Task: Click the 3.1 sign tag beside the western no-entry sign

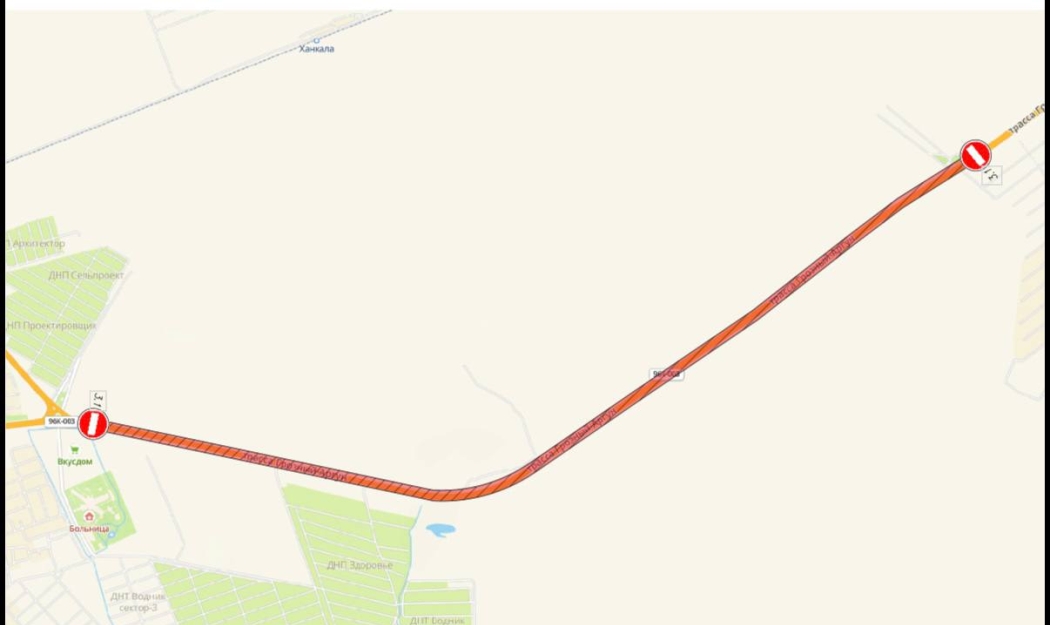Action: (x=98, y=401)
